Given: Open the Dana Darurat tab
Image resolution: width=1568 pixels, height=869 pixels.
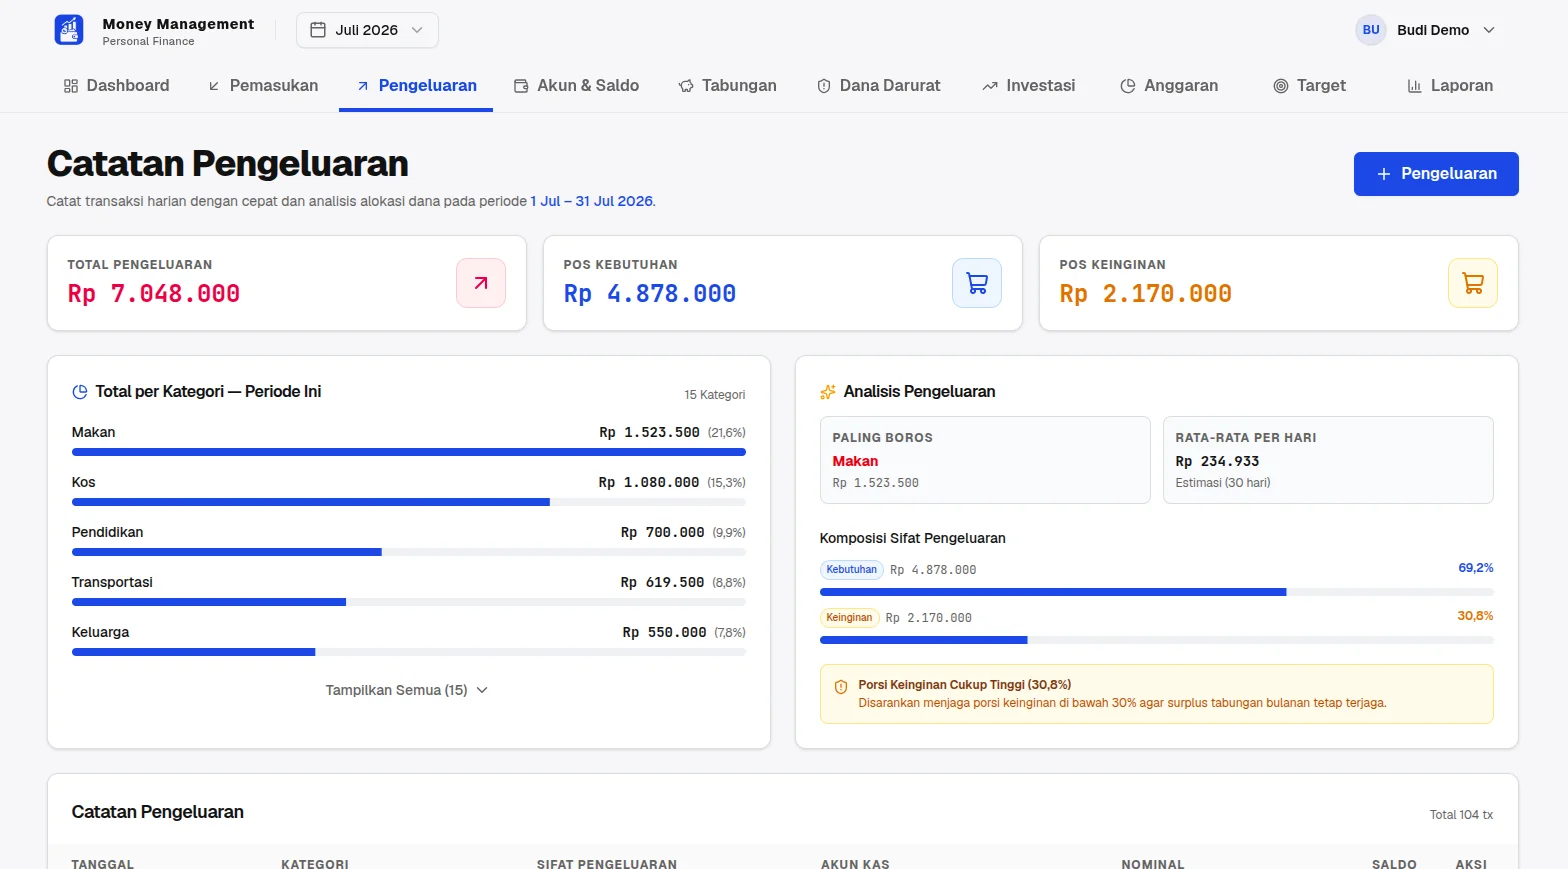Looking at the screenshot, I should (879, 86).
